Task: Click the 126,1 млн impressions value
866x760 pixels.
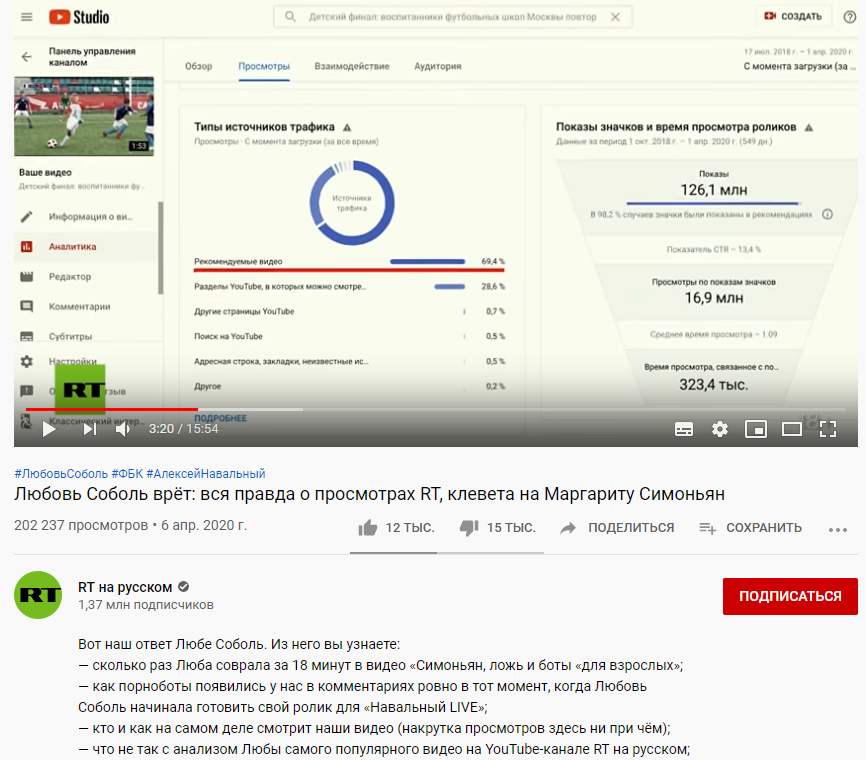Action: 714,191
